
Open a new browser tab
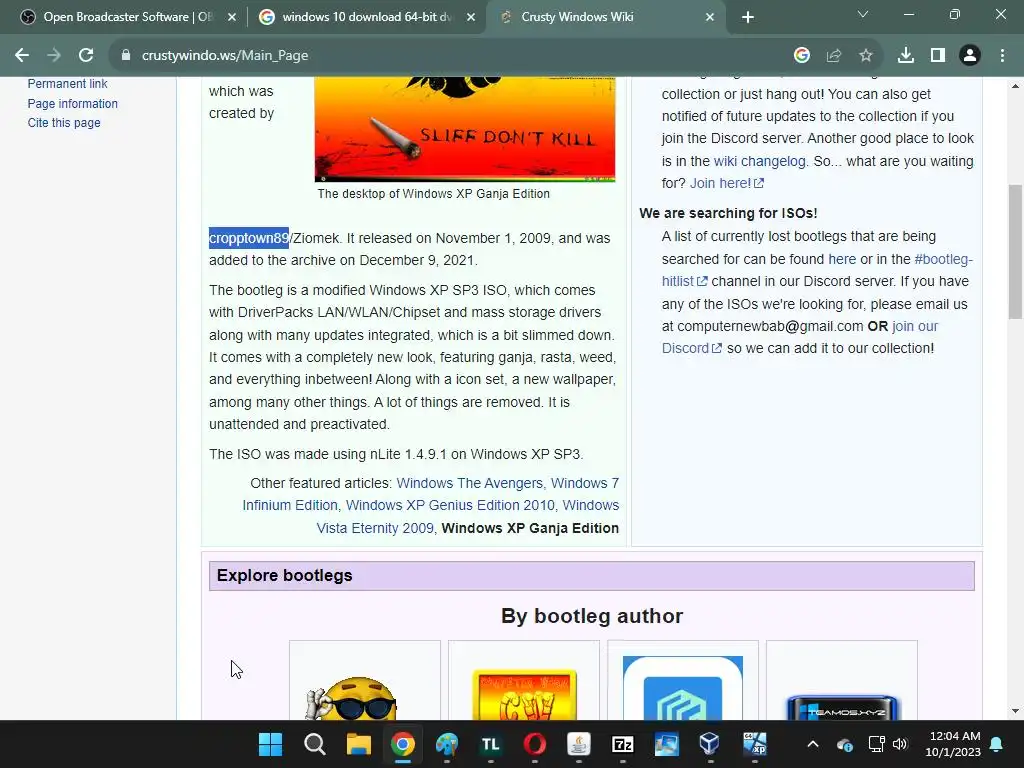748,18
